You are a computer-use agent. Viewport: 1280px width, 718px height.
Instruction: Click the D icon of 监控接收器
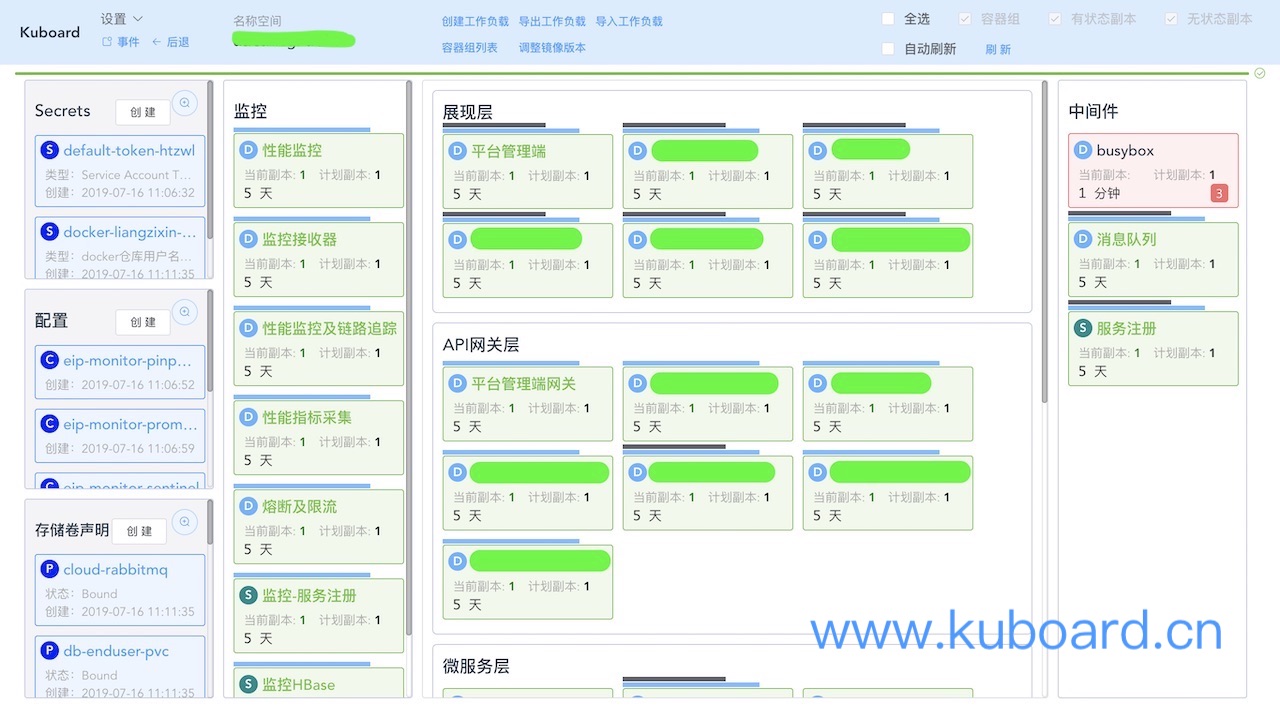[249, 239]
